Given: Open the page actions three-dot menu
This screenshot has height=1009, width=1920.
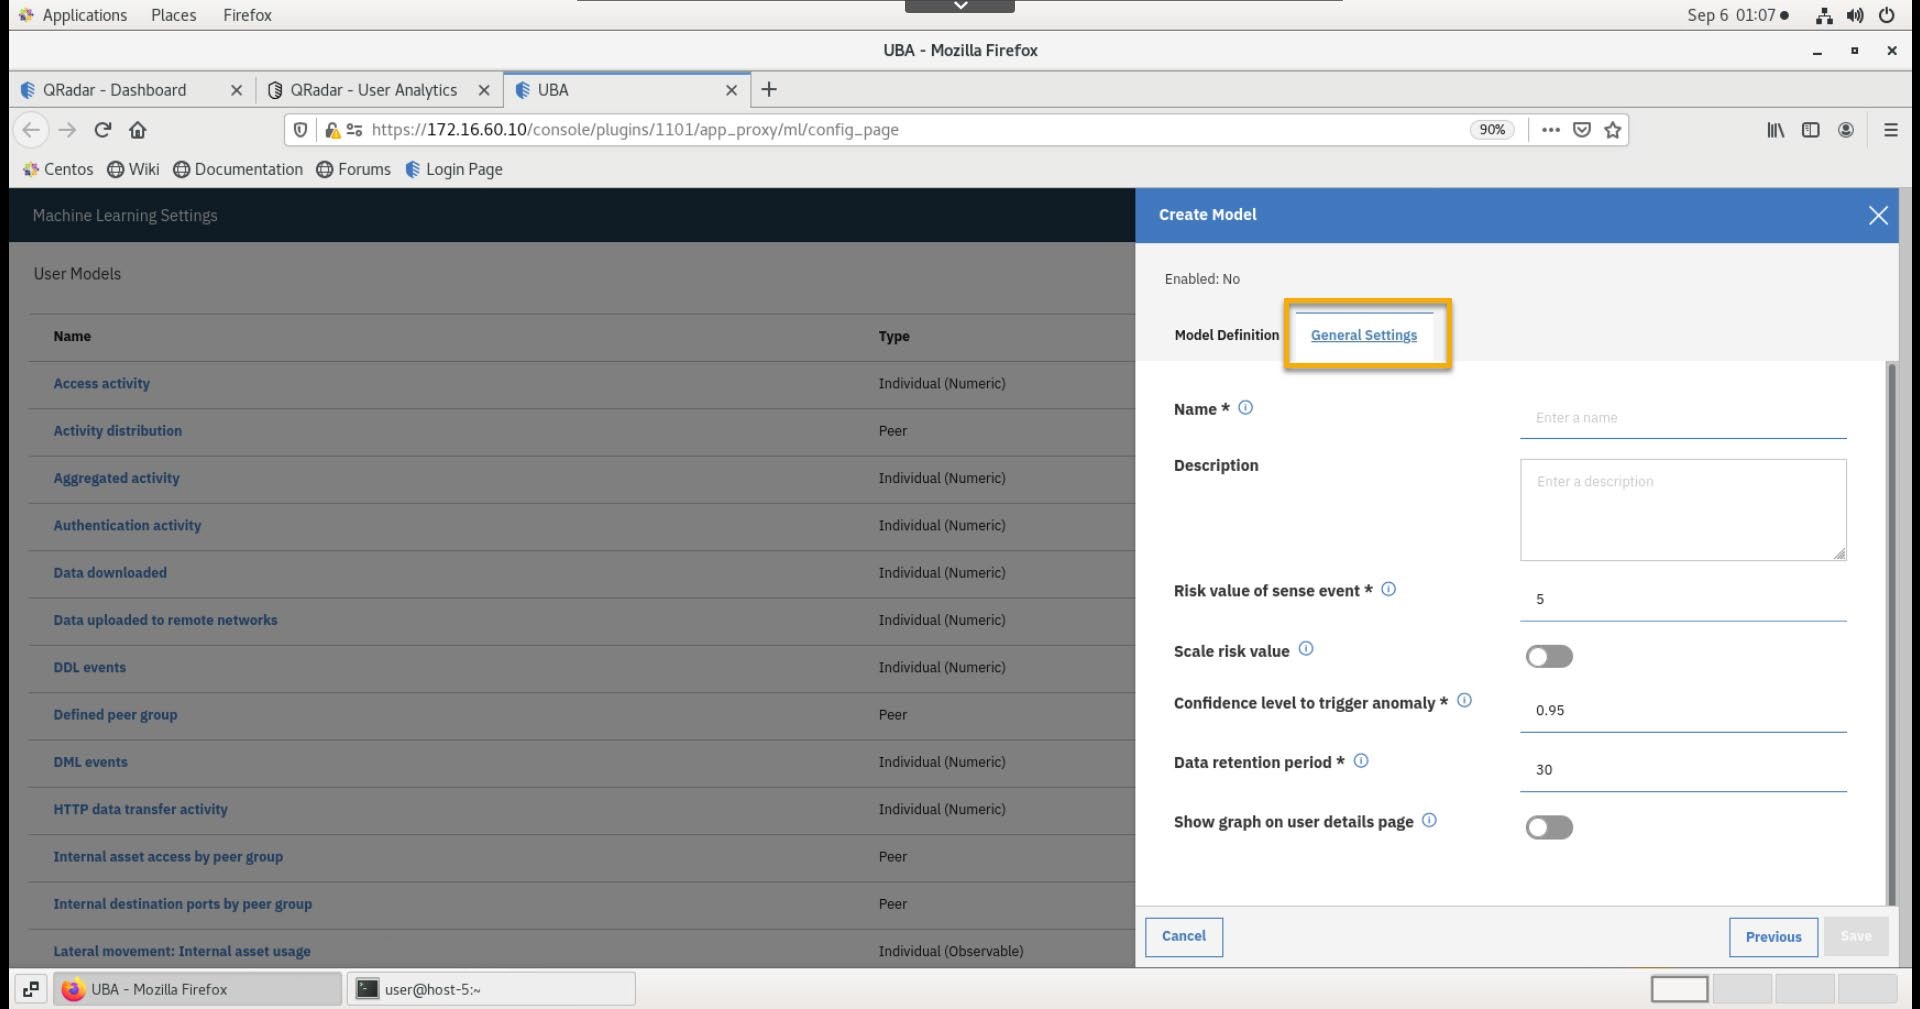Looking at the screenshot, I should coord(1551,130).
